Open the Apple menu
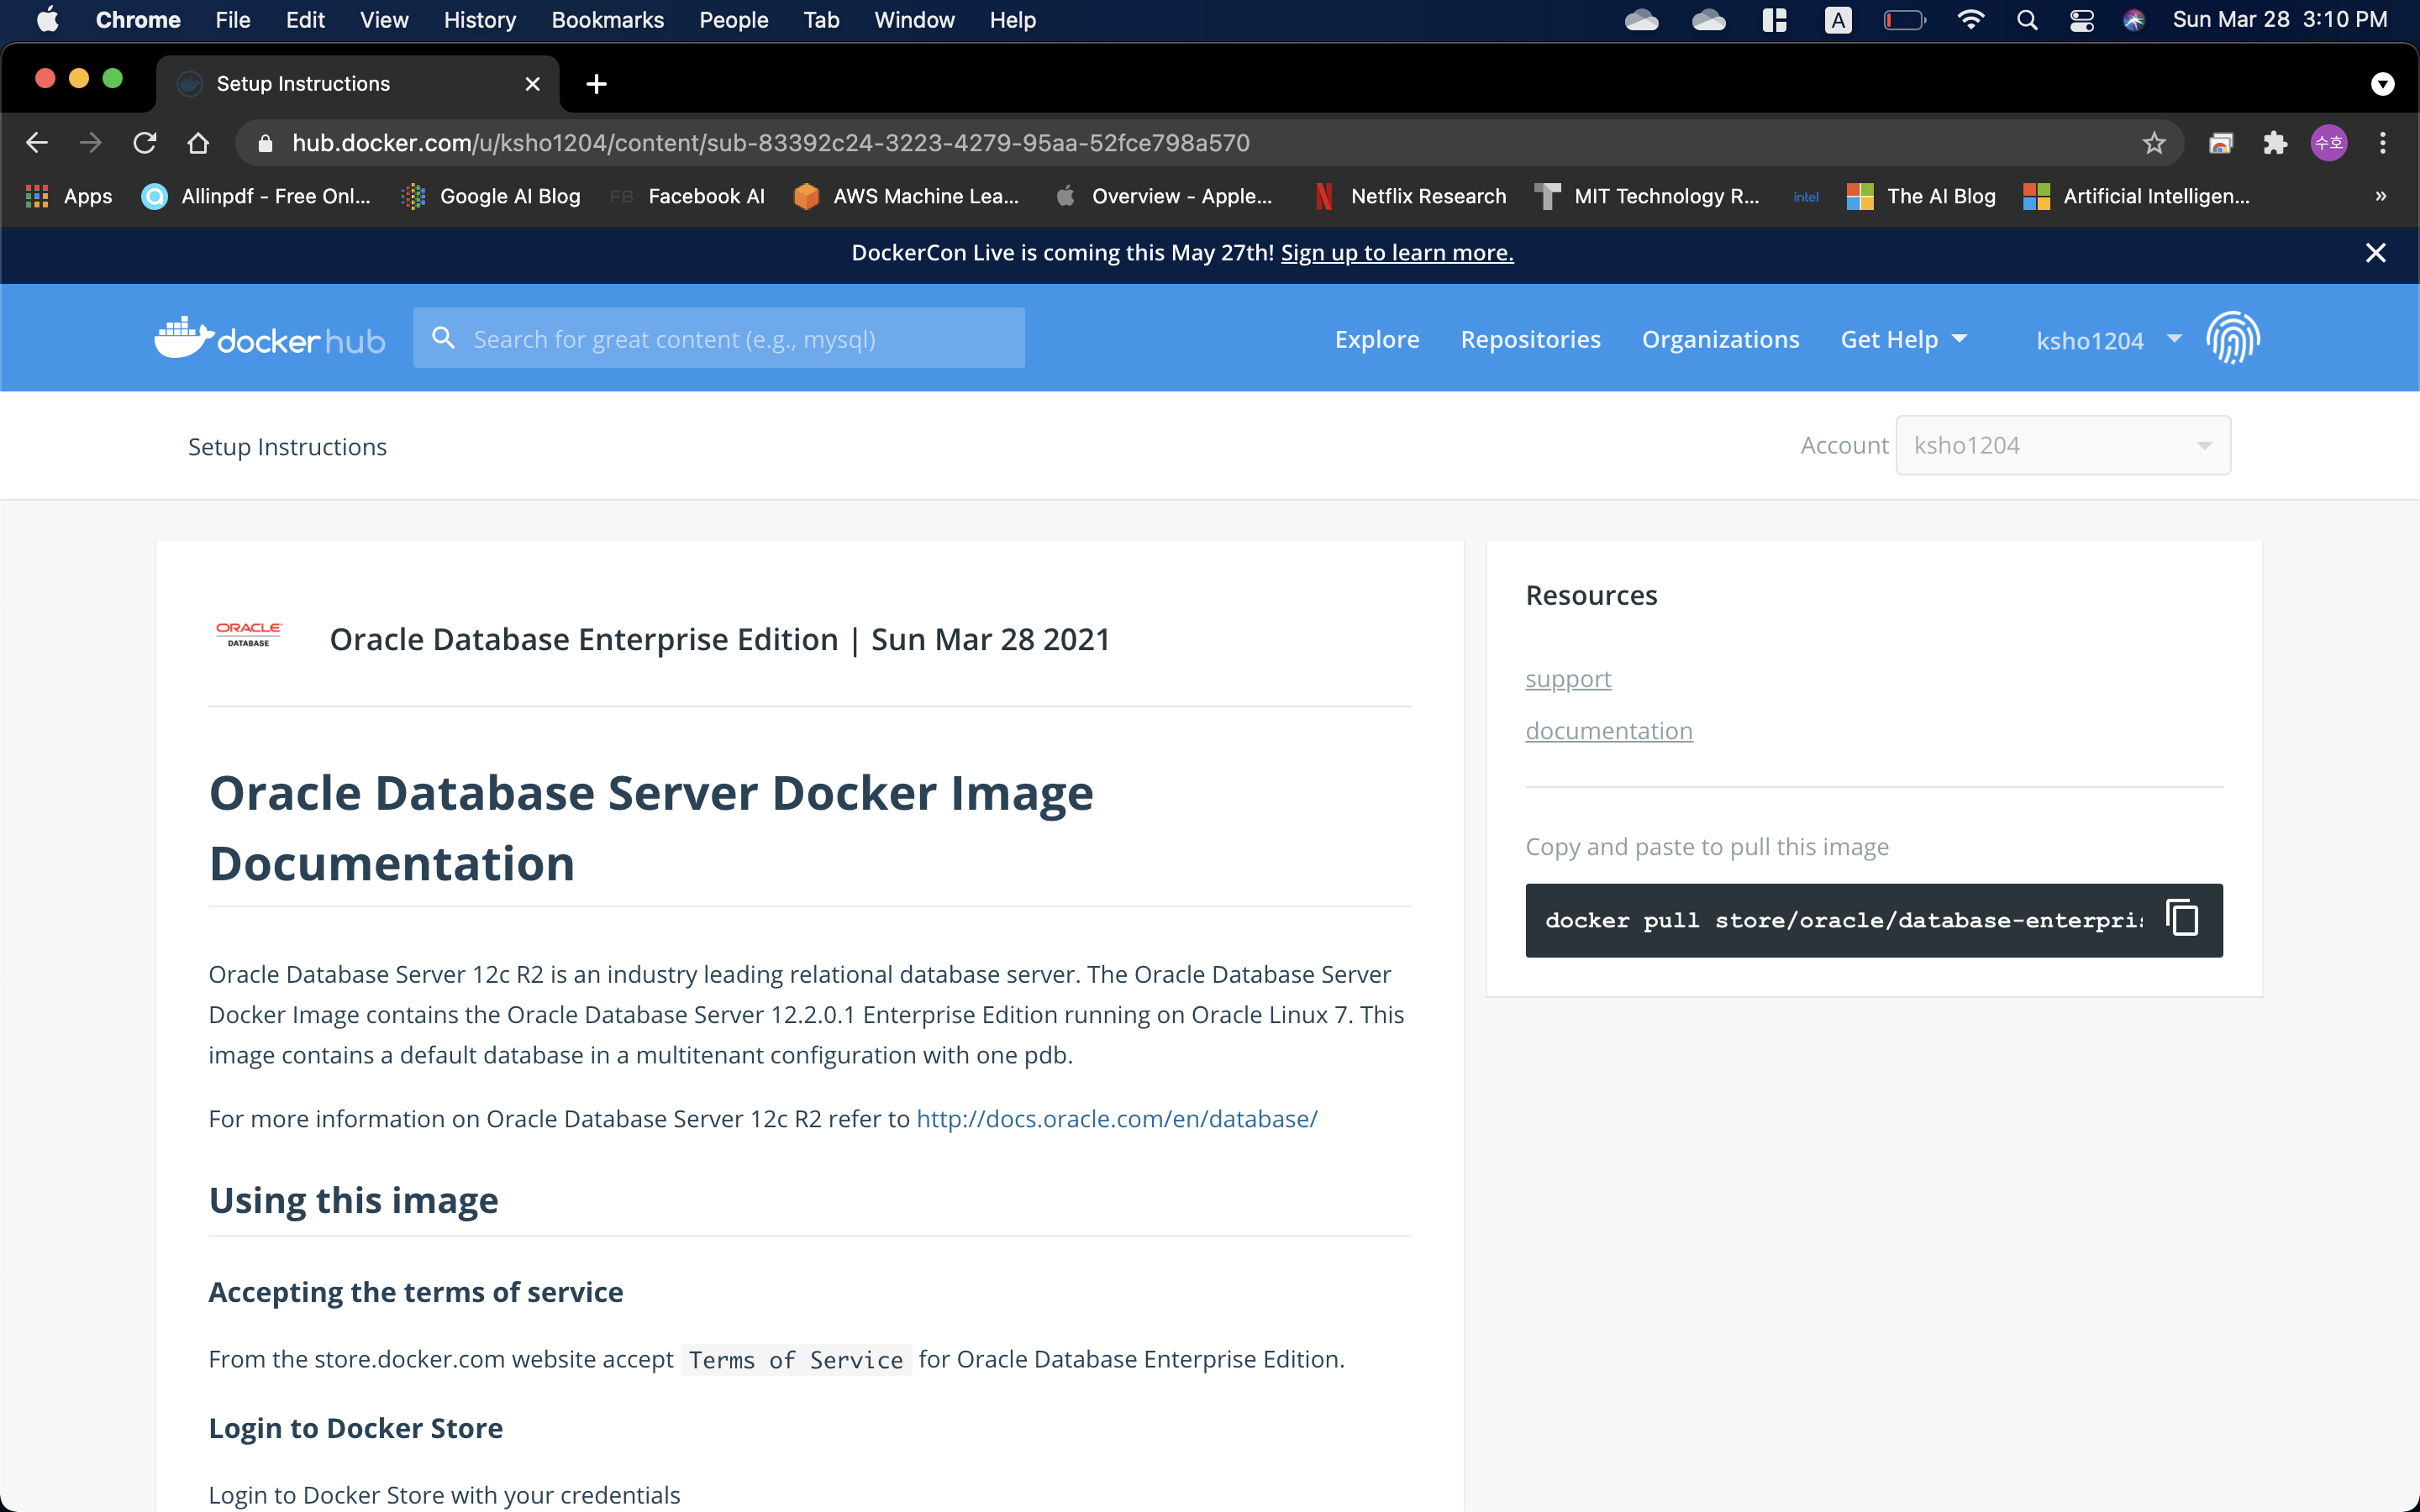This screenshot has width=2420, height=1512. [47, 19]
